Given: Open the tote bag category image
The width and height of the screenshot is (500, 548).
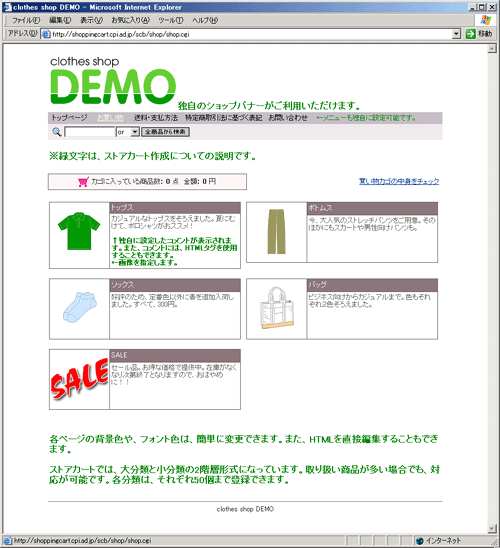Looking at the screenshot, I should coord(276,308).
